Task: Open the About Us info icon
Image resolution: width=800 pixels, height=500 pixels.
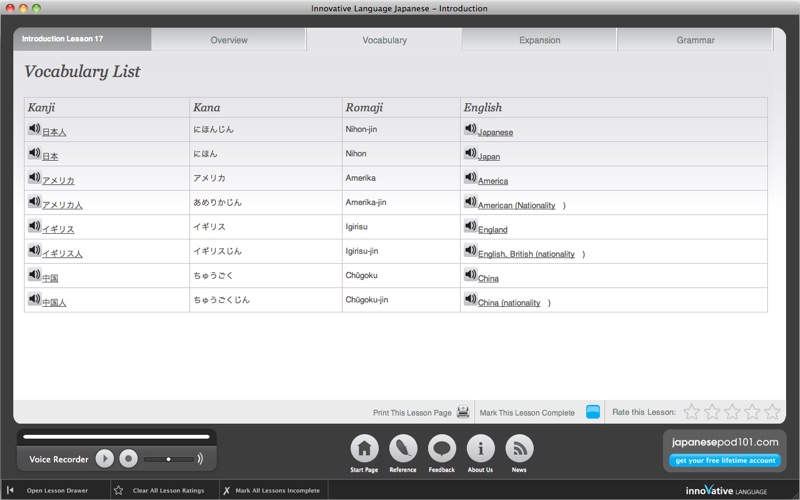Action: click(480, 449)
